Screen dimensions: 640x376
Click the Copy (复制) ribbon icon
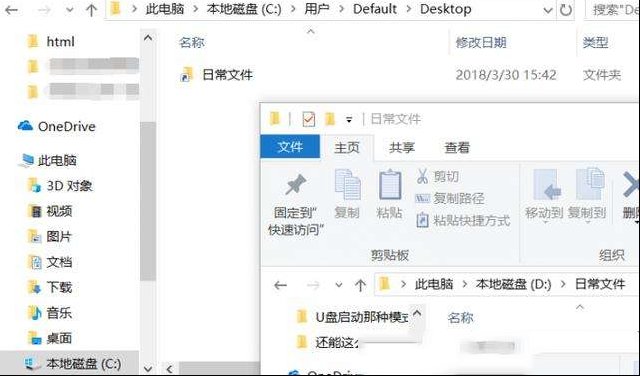pos(347,185)
